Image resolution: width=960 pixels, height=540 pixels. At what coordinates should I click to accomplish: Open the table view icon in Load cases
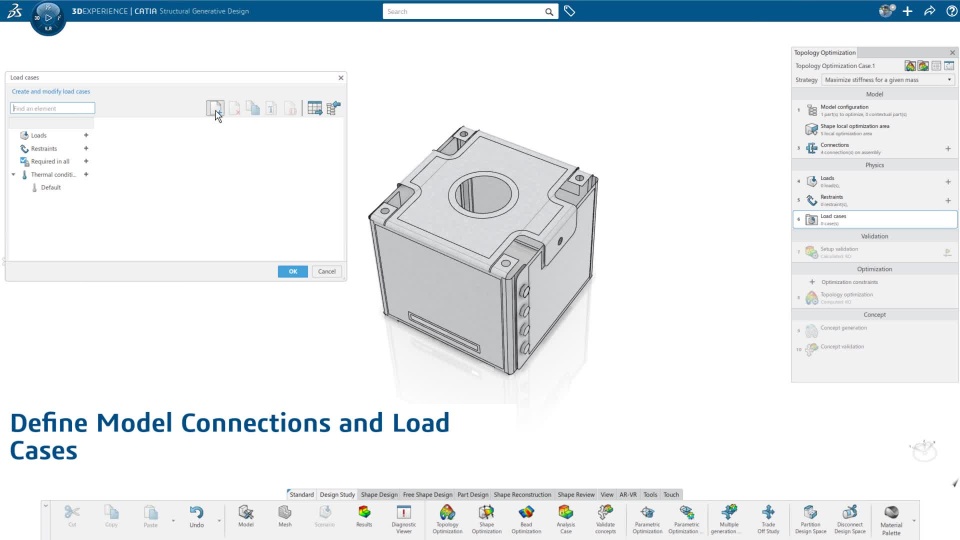tap(315, 108)
